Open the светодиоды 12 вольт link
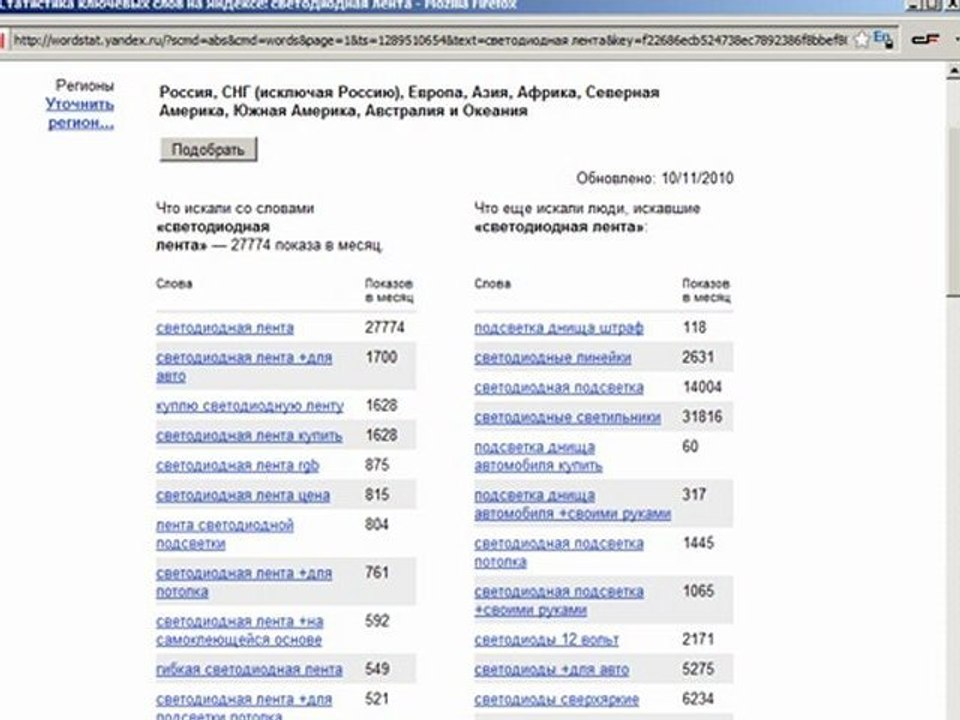 tap(546, 640)
